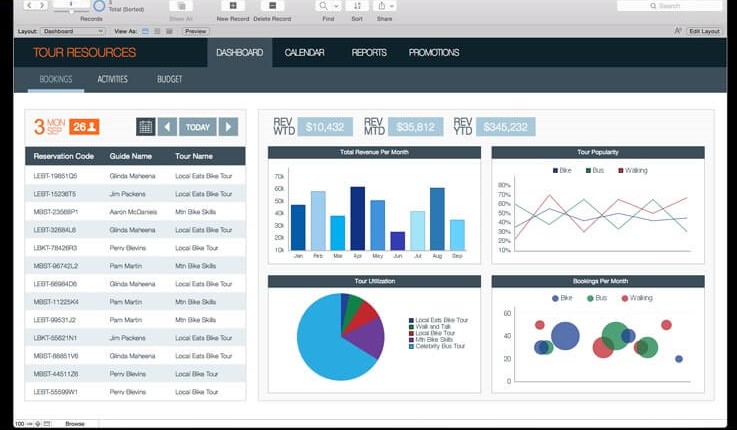
Task: Click the REV WTD $10,432 value
Action: click(x=325, y=127)
